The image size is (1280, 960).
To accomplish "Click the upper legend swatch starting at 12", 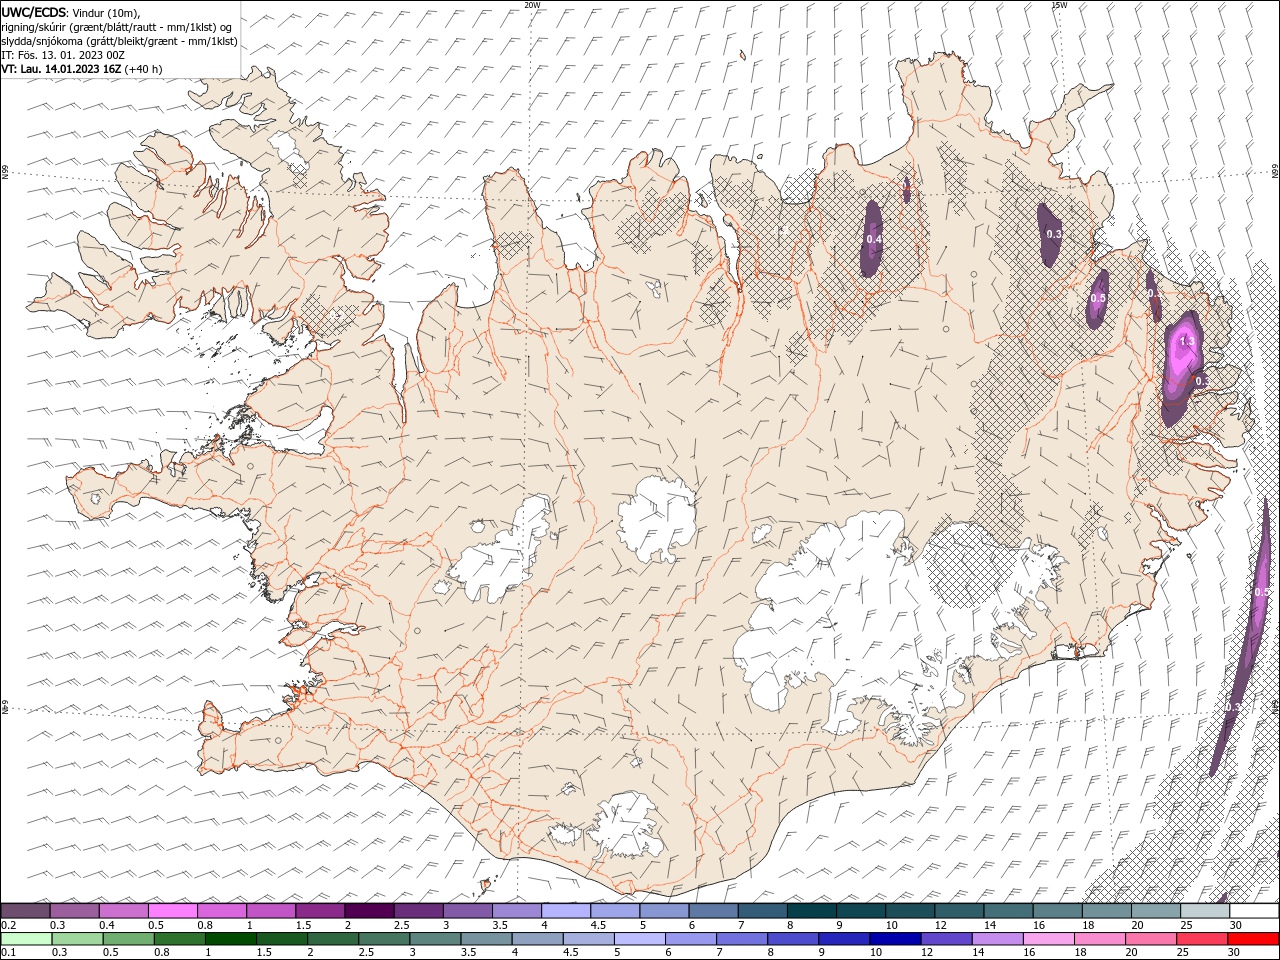I will 958,911.
